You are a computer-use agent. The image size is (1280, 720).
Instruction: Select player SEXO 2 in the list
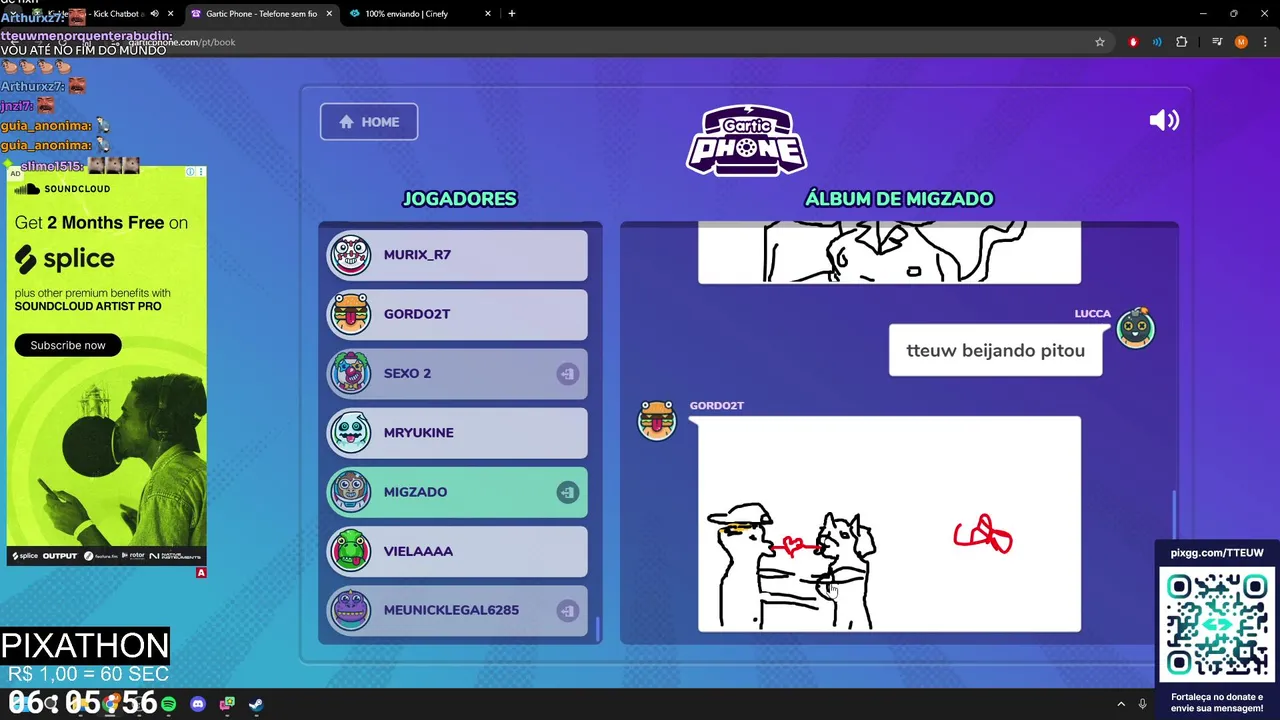[x=457, y=373]
